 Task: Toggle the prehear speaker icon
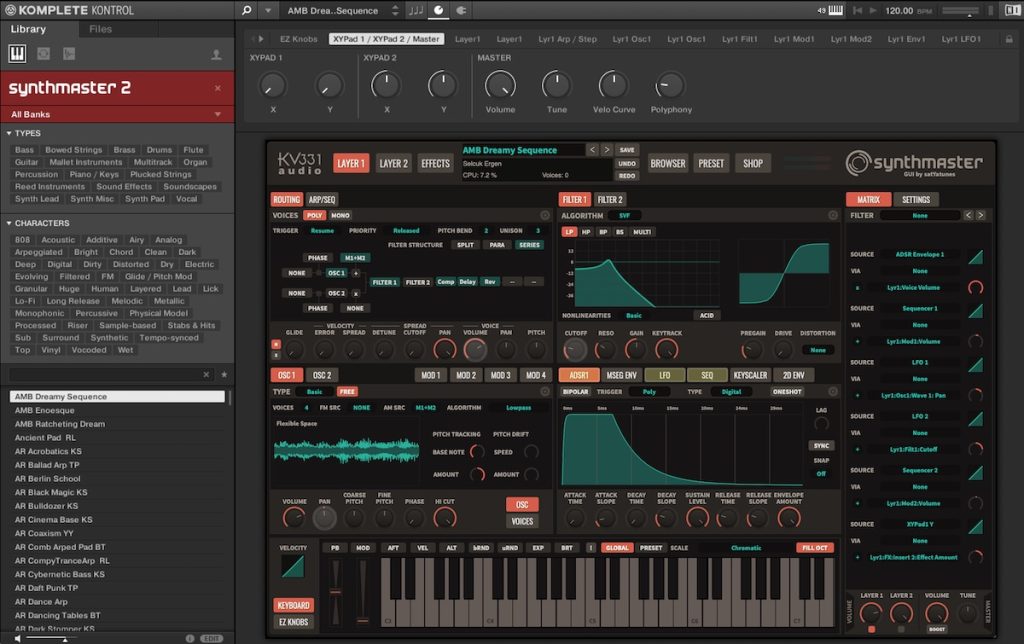click(18, 638)
